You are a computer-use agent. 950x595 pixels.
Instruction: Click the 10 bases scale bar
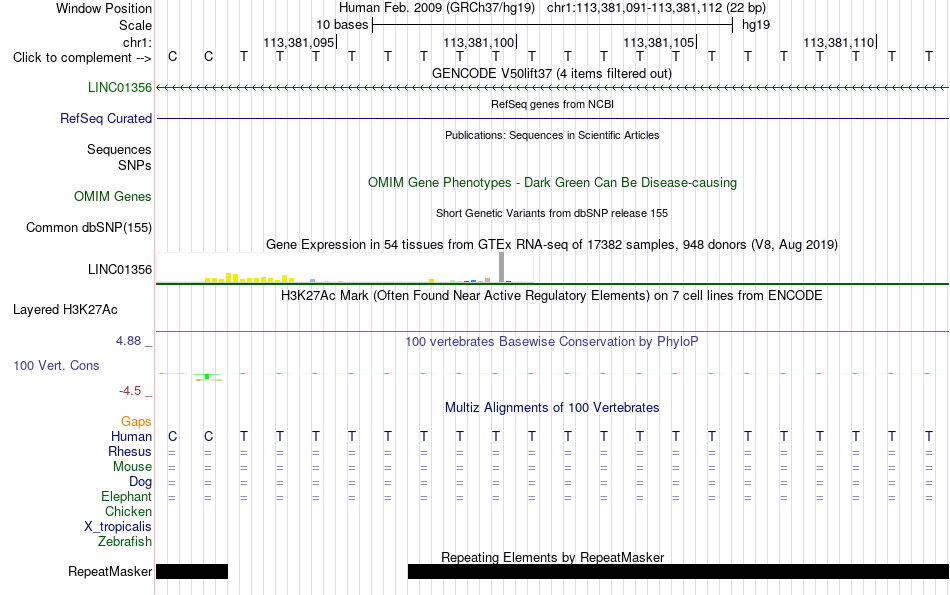click(x=553, y=25)
